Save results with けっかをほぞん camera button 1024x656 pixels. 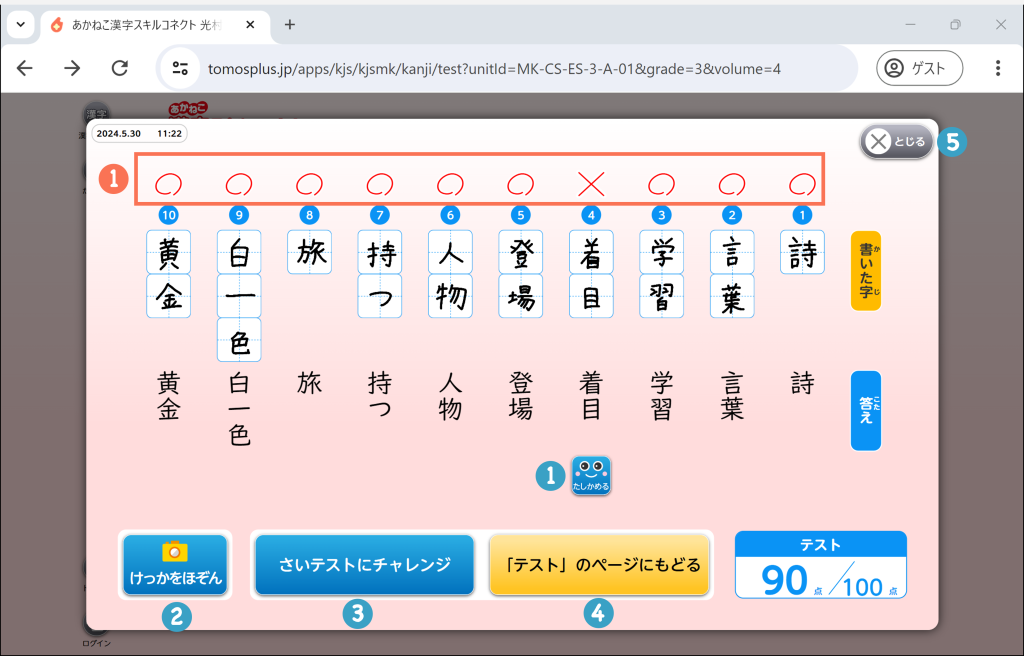pyautogui.click(x=175, y=565)
